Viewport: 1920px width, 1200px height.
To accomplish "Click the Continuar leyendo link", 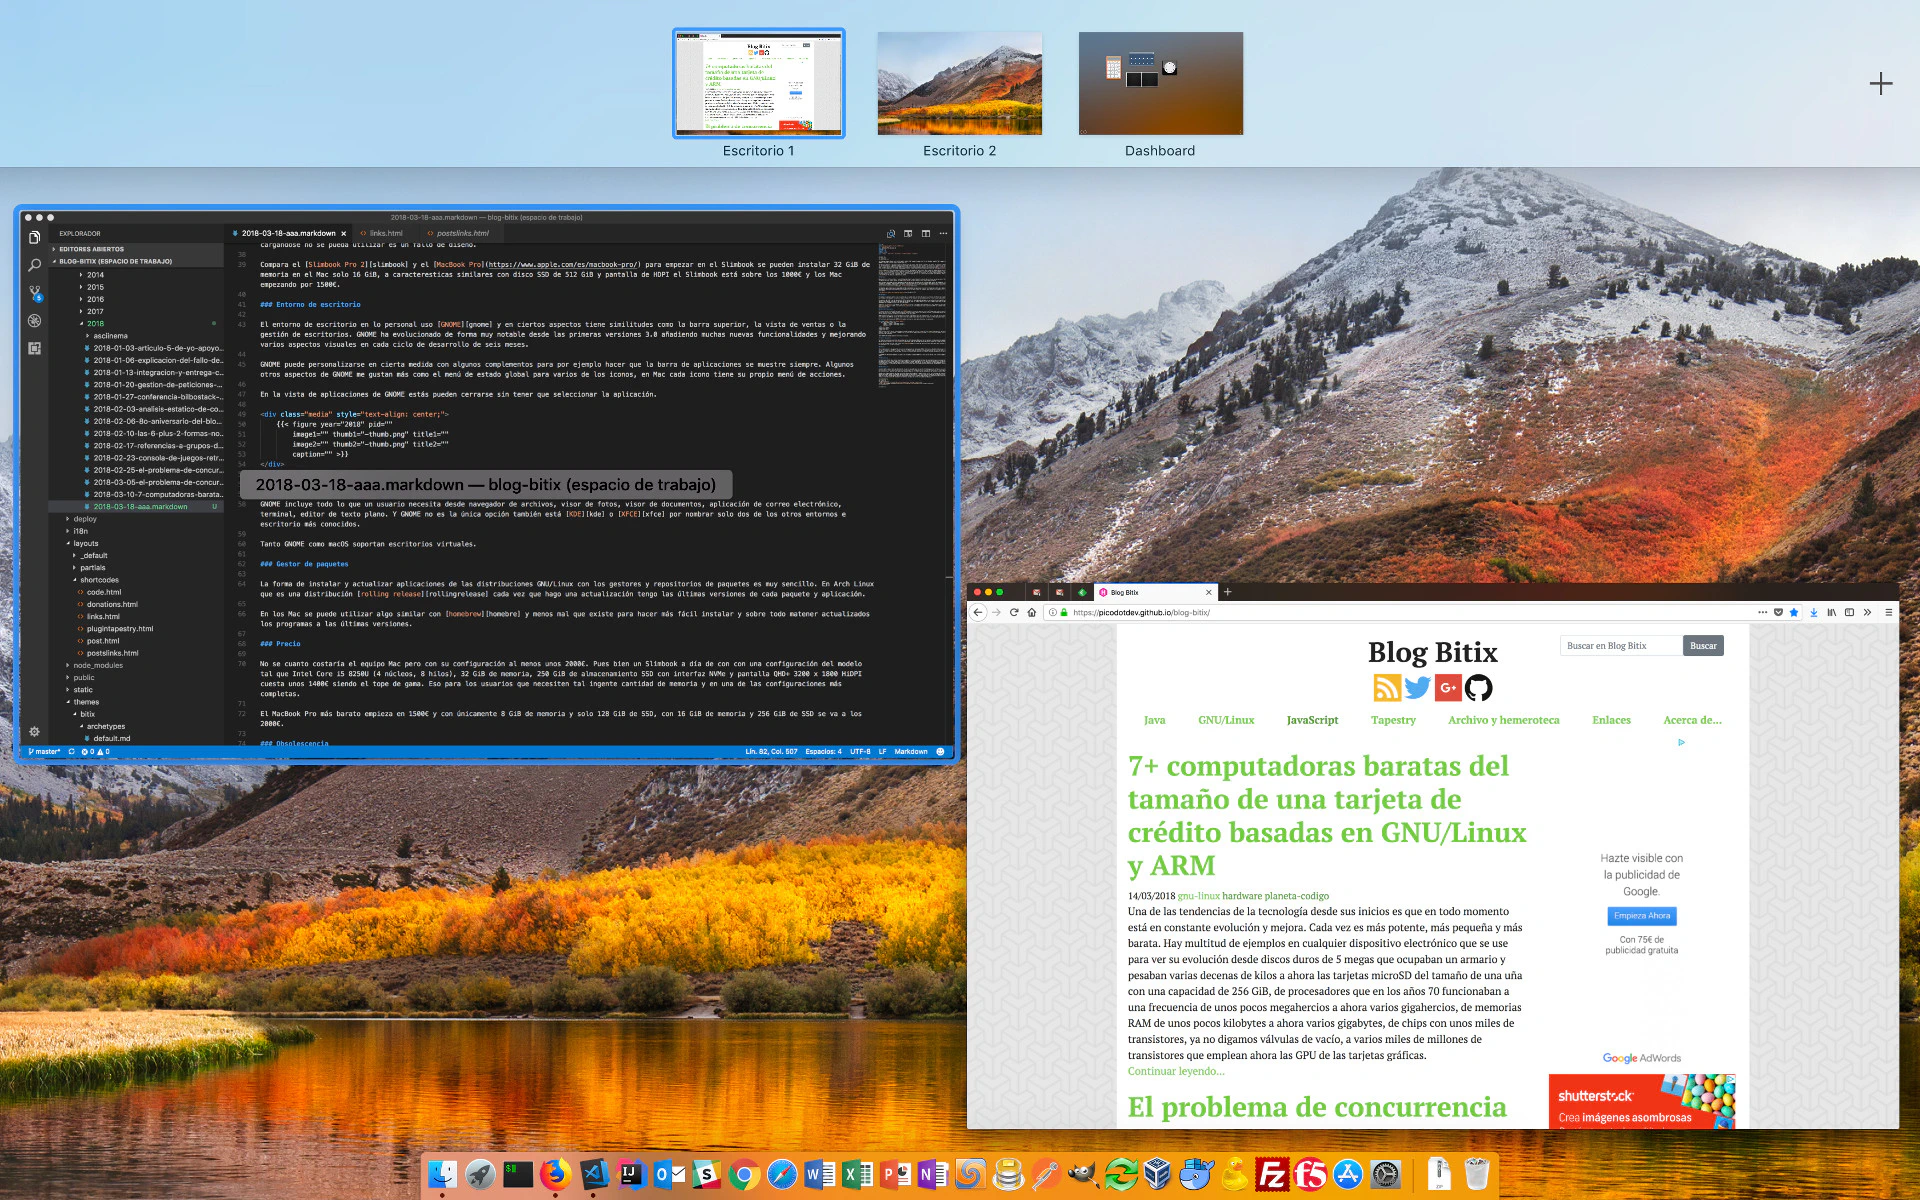I will coord(1176,1071).
